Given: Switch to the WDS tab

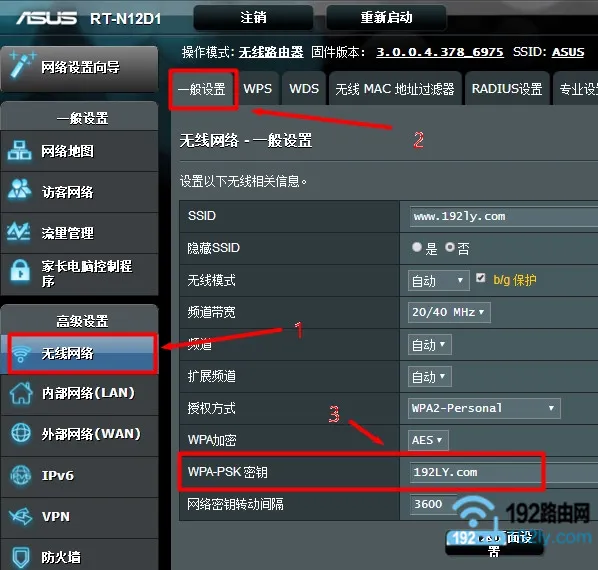Looking at the screenshot, I should 304,89.
